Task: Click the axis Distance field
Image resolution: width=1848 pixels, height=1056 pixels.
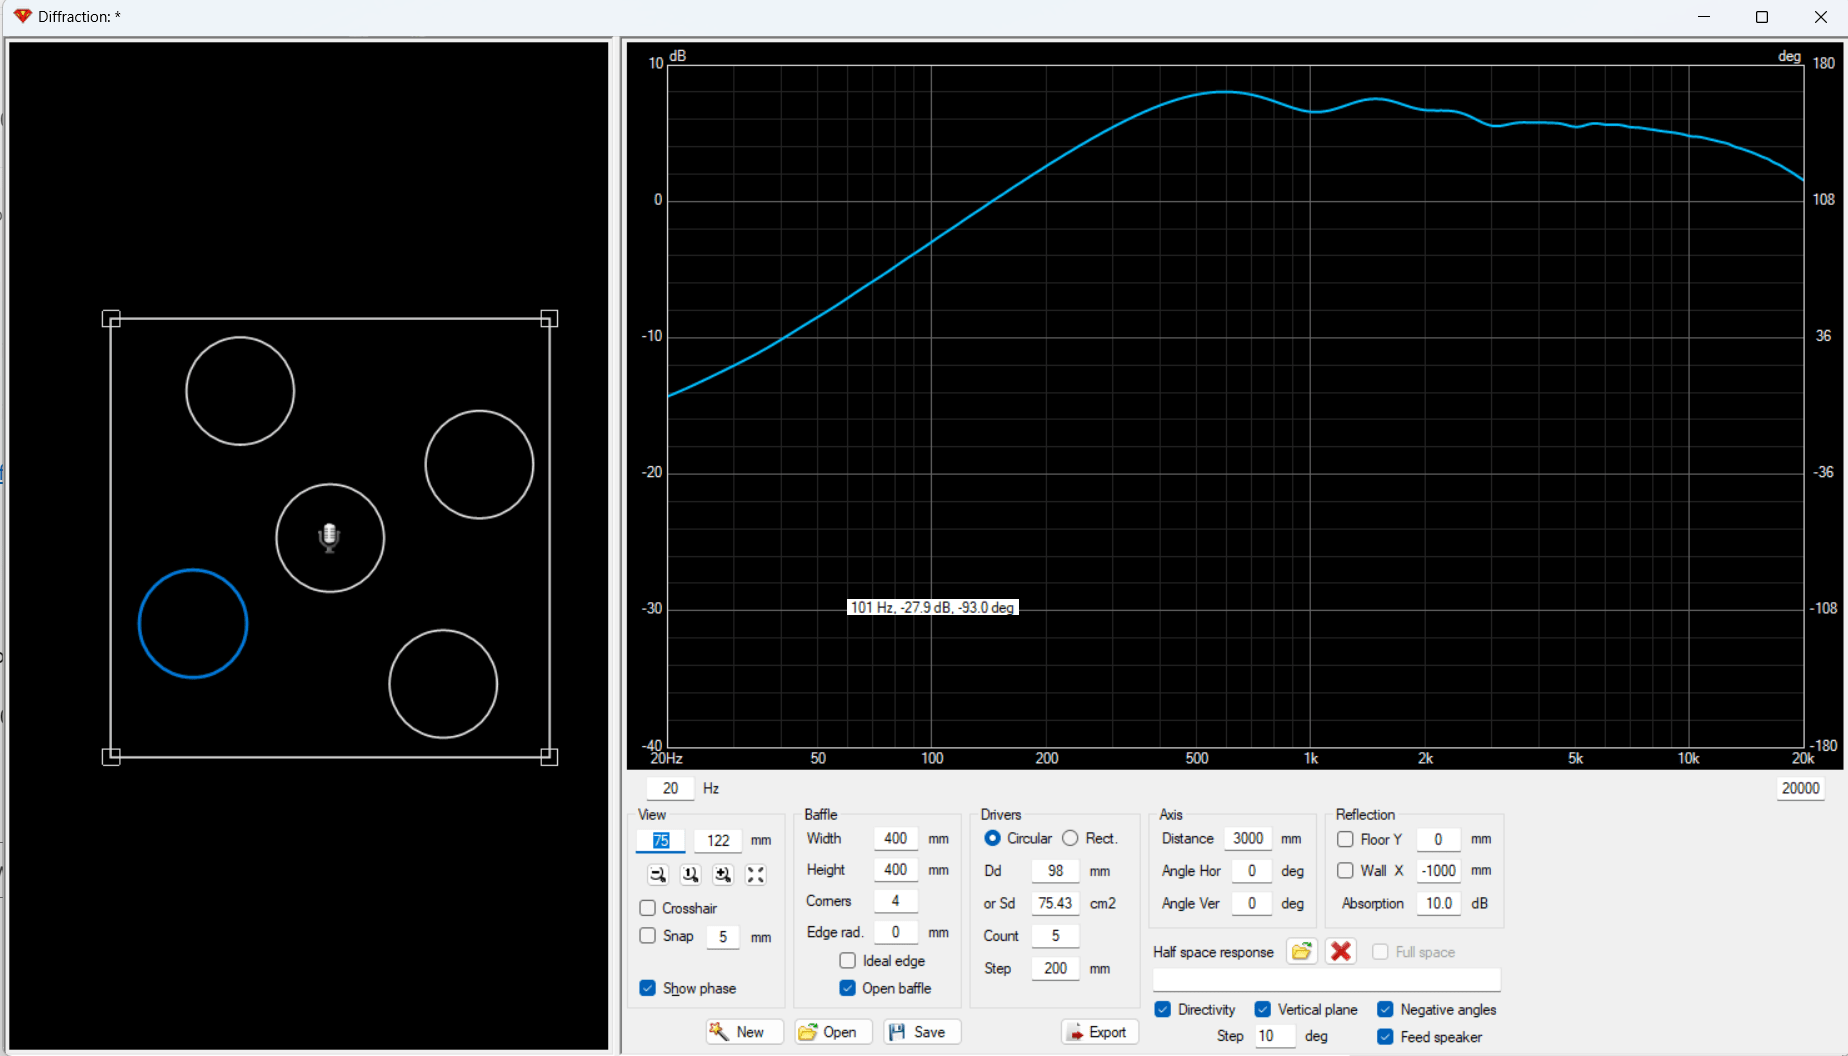Action: pos(1248,839)
